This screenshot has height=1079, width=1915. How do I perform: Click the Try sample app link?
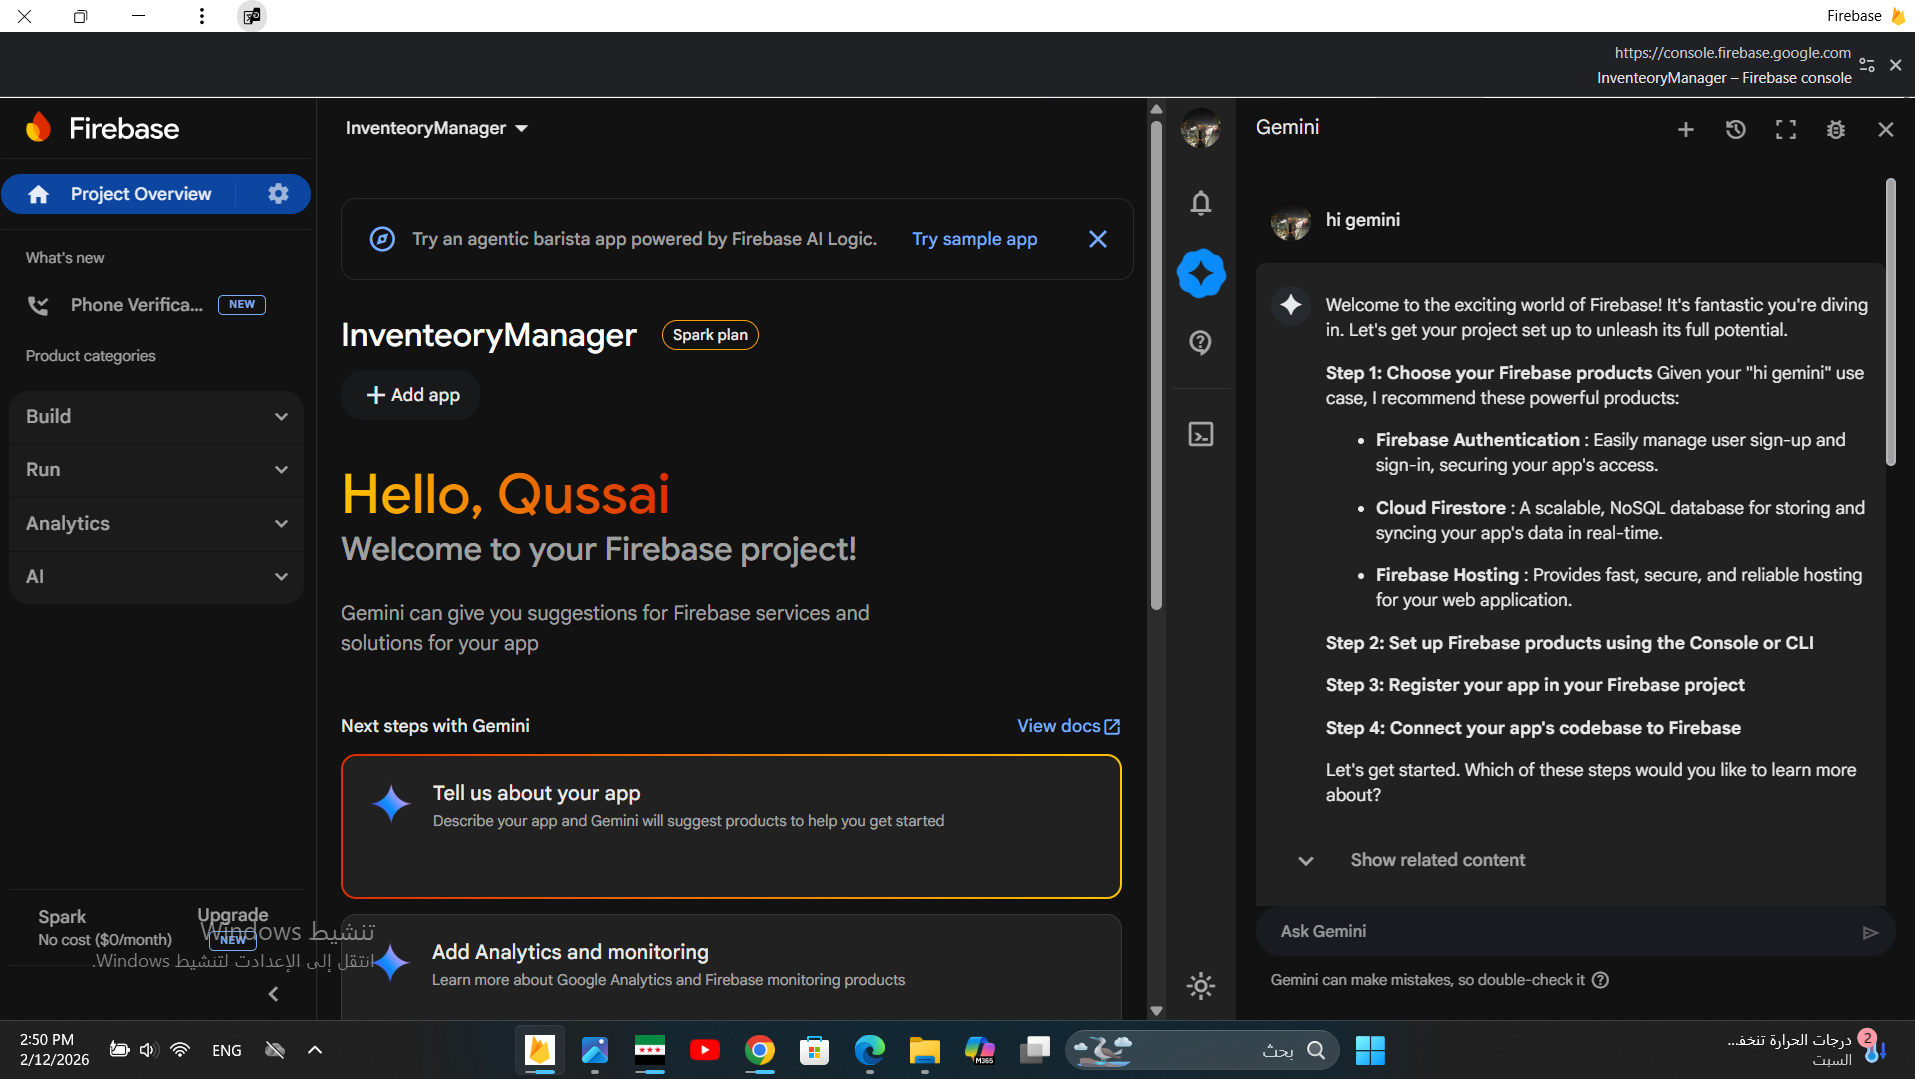(x=974, y=239)
